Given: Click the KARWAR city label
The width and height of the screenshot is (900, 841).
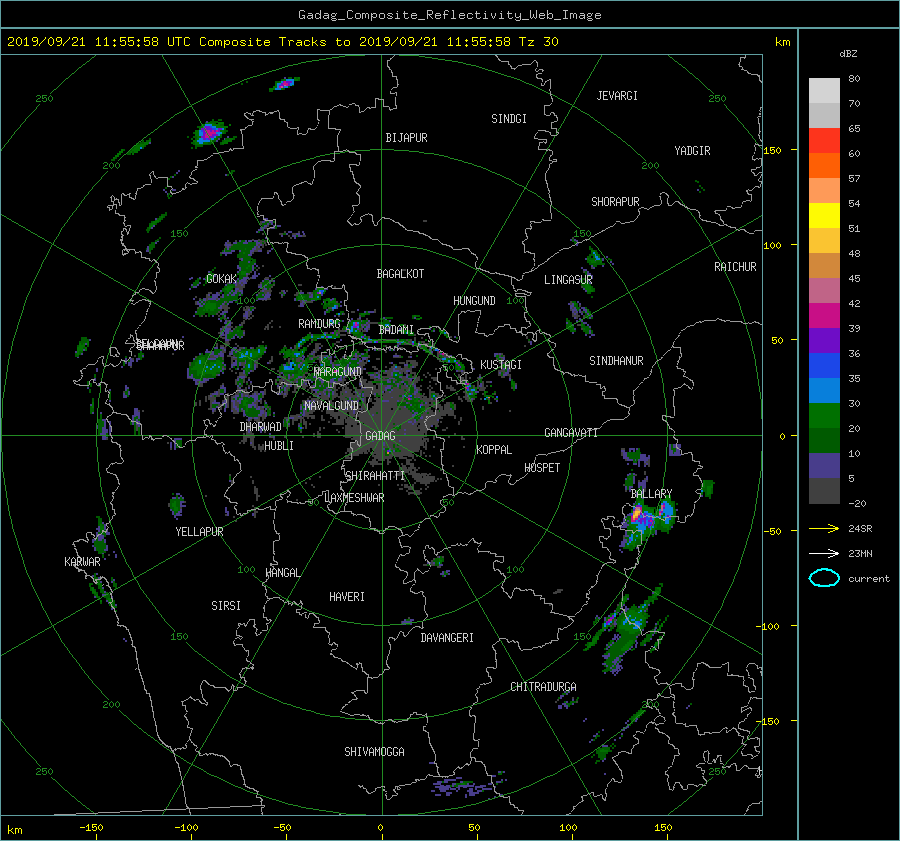Looking at the screenshot, I should tap(82, 562).
